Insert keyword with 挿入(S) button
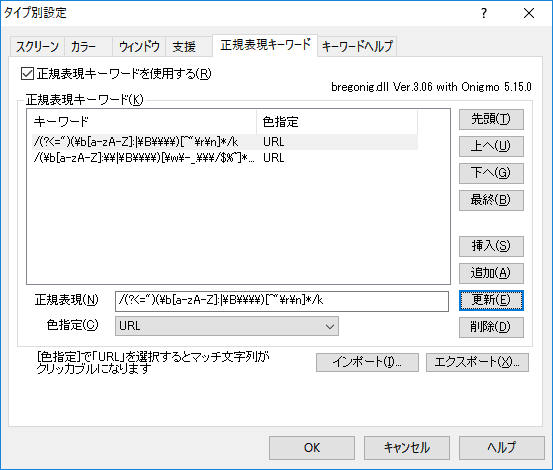The height and width of the screenshot is (470, 553). coord(491,246)
